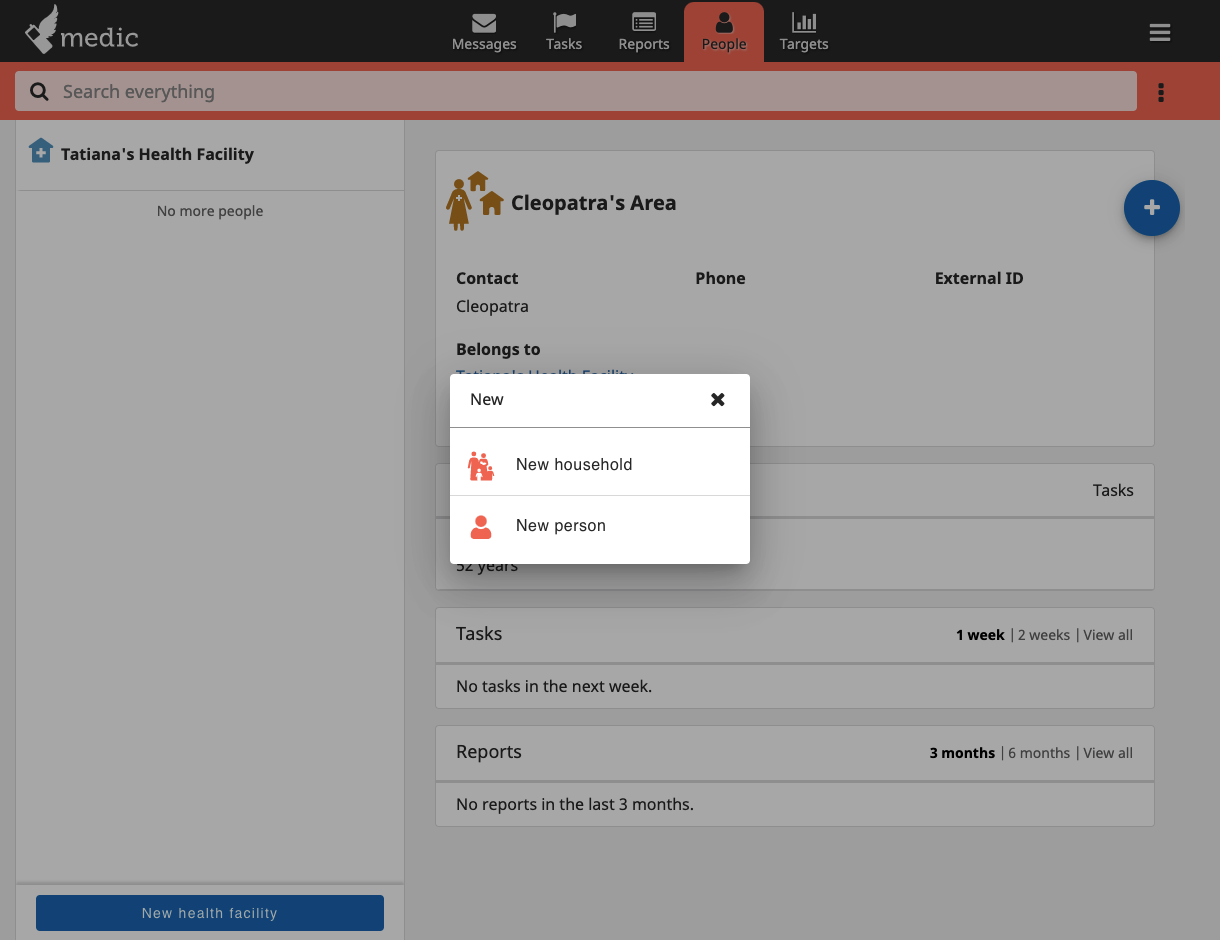Viewport: 1220px width, 940px height.
Task: Dismiss the New dialog with the X
Action: [x=718, y=399]
